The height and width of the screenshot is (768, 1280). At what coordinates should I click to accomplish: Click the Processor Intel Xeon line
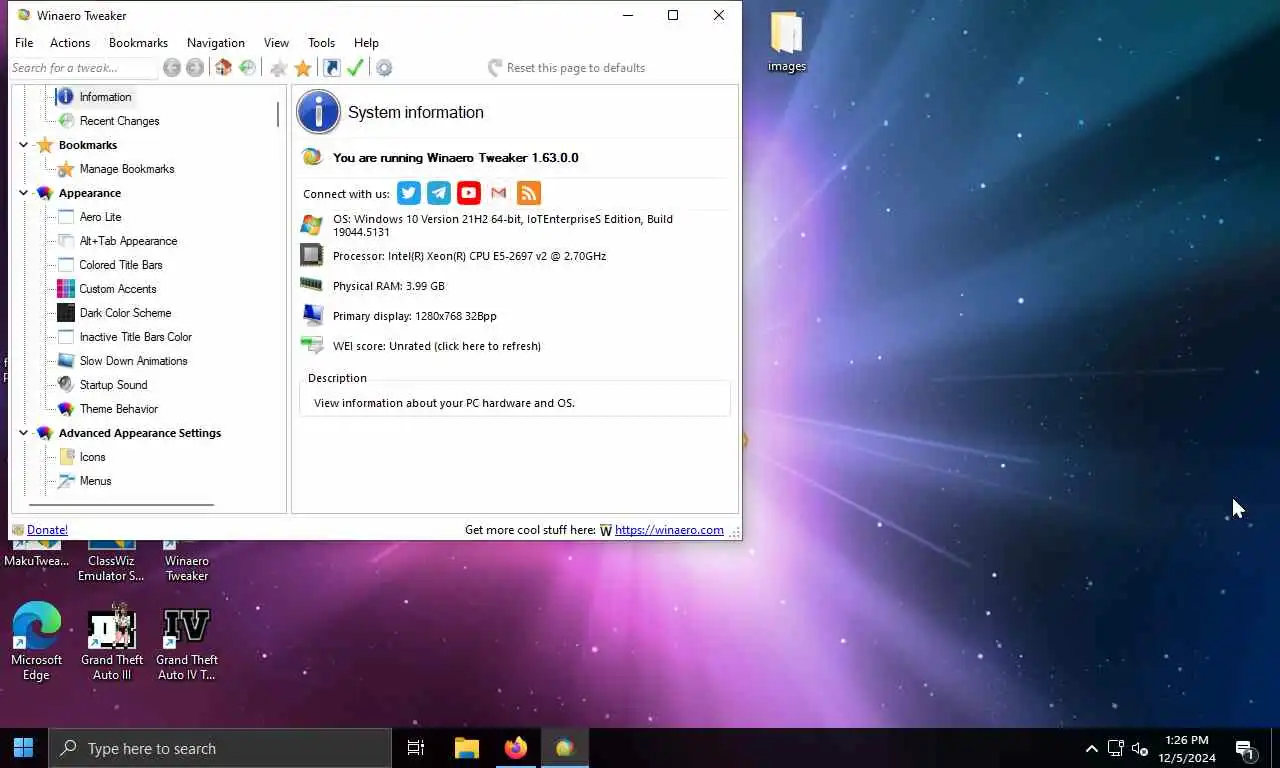click(469, 256)
